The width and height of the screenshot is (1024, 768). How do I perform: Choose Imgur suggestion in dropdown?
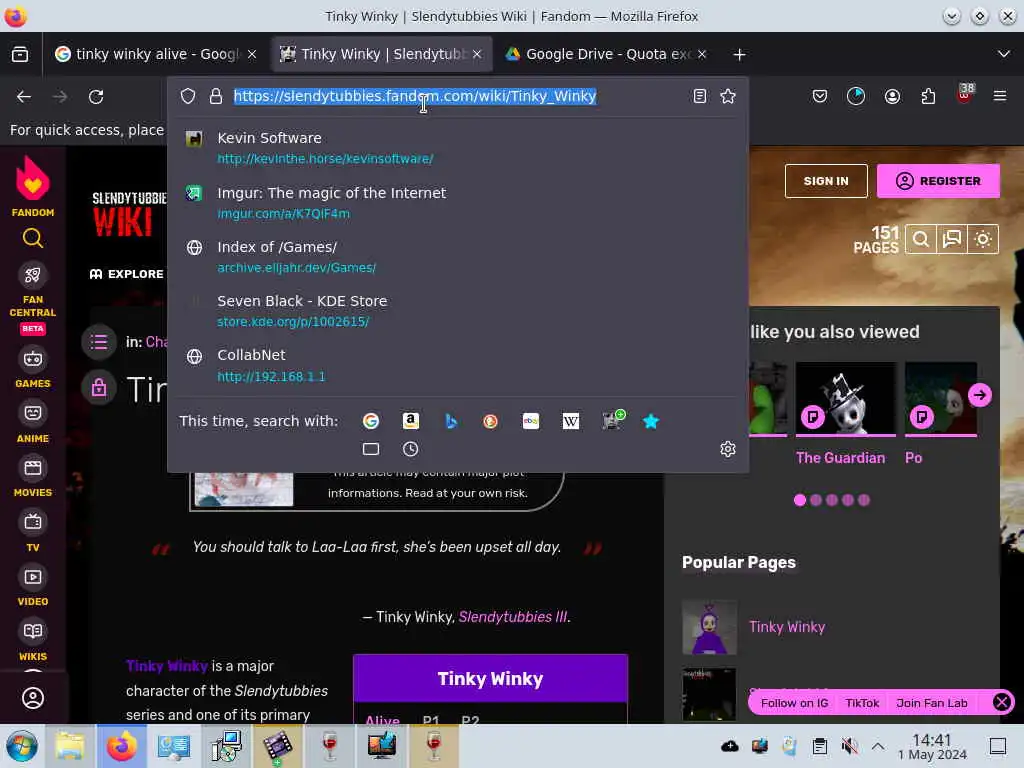[x=457, y=202]
